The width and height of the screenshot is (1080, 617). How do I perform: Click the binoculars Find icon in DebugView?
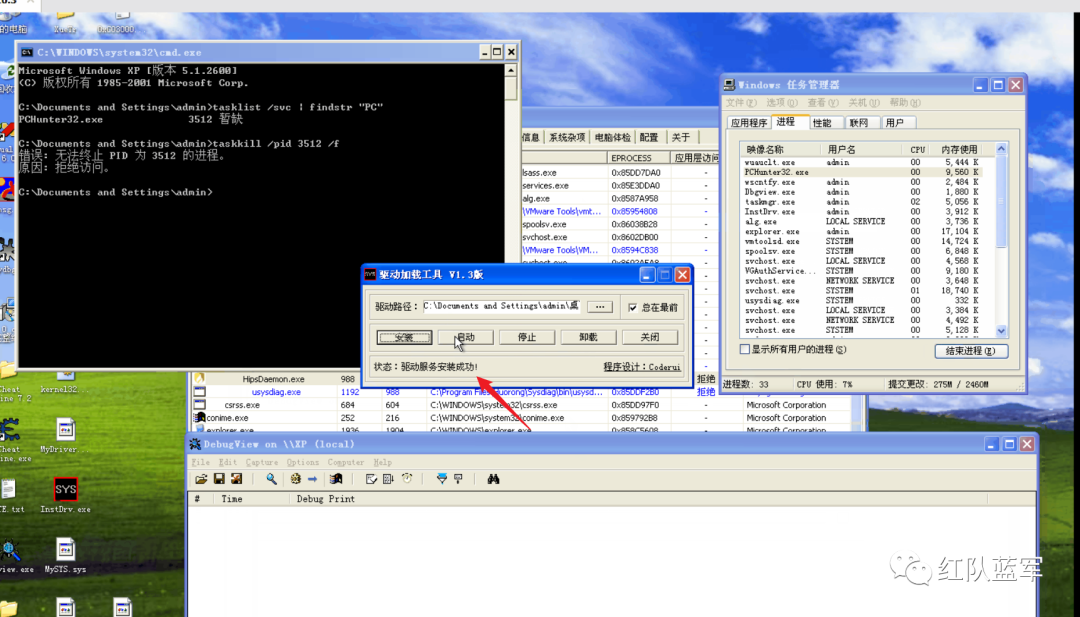point(493,479)
